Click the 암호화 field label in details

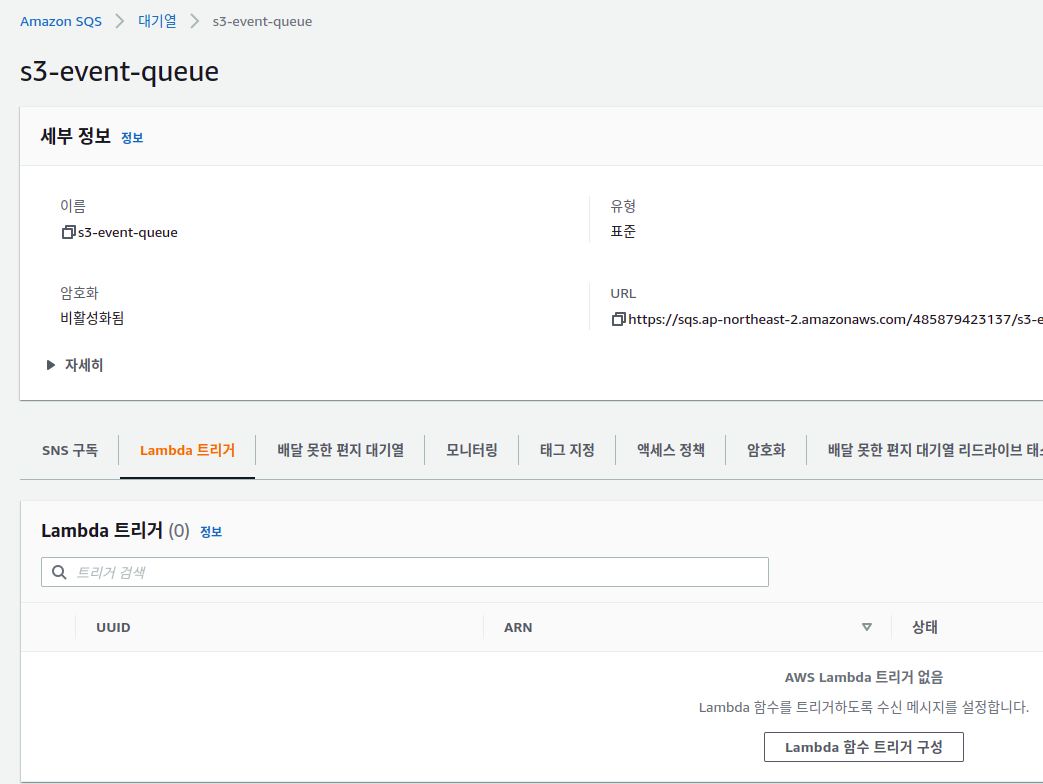coord(79,293)
